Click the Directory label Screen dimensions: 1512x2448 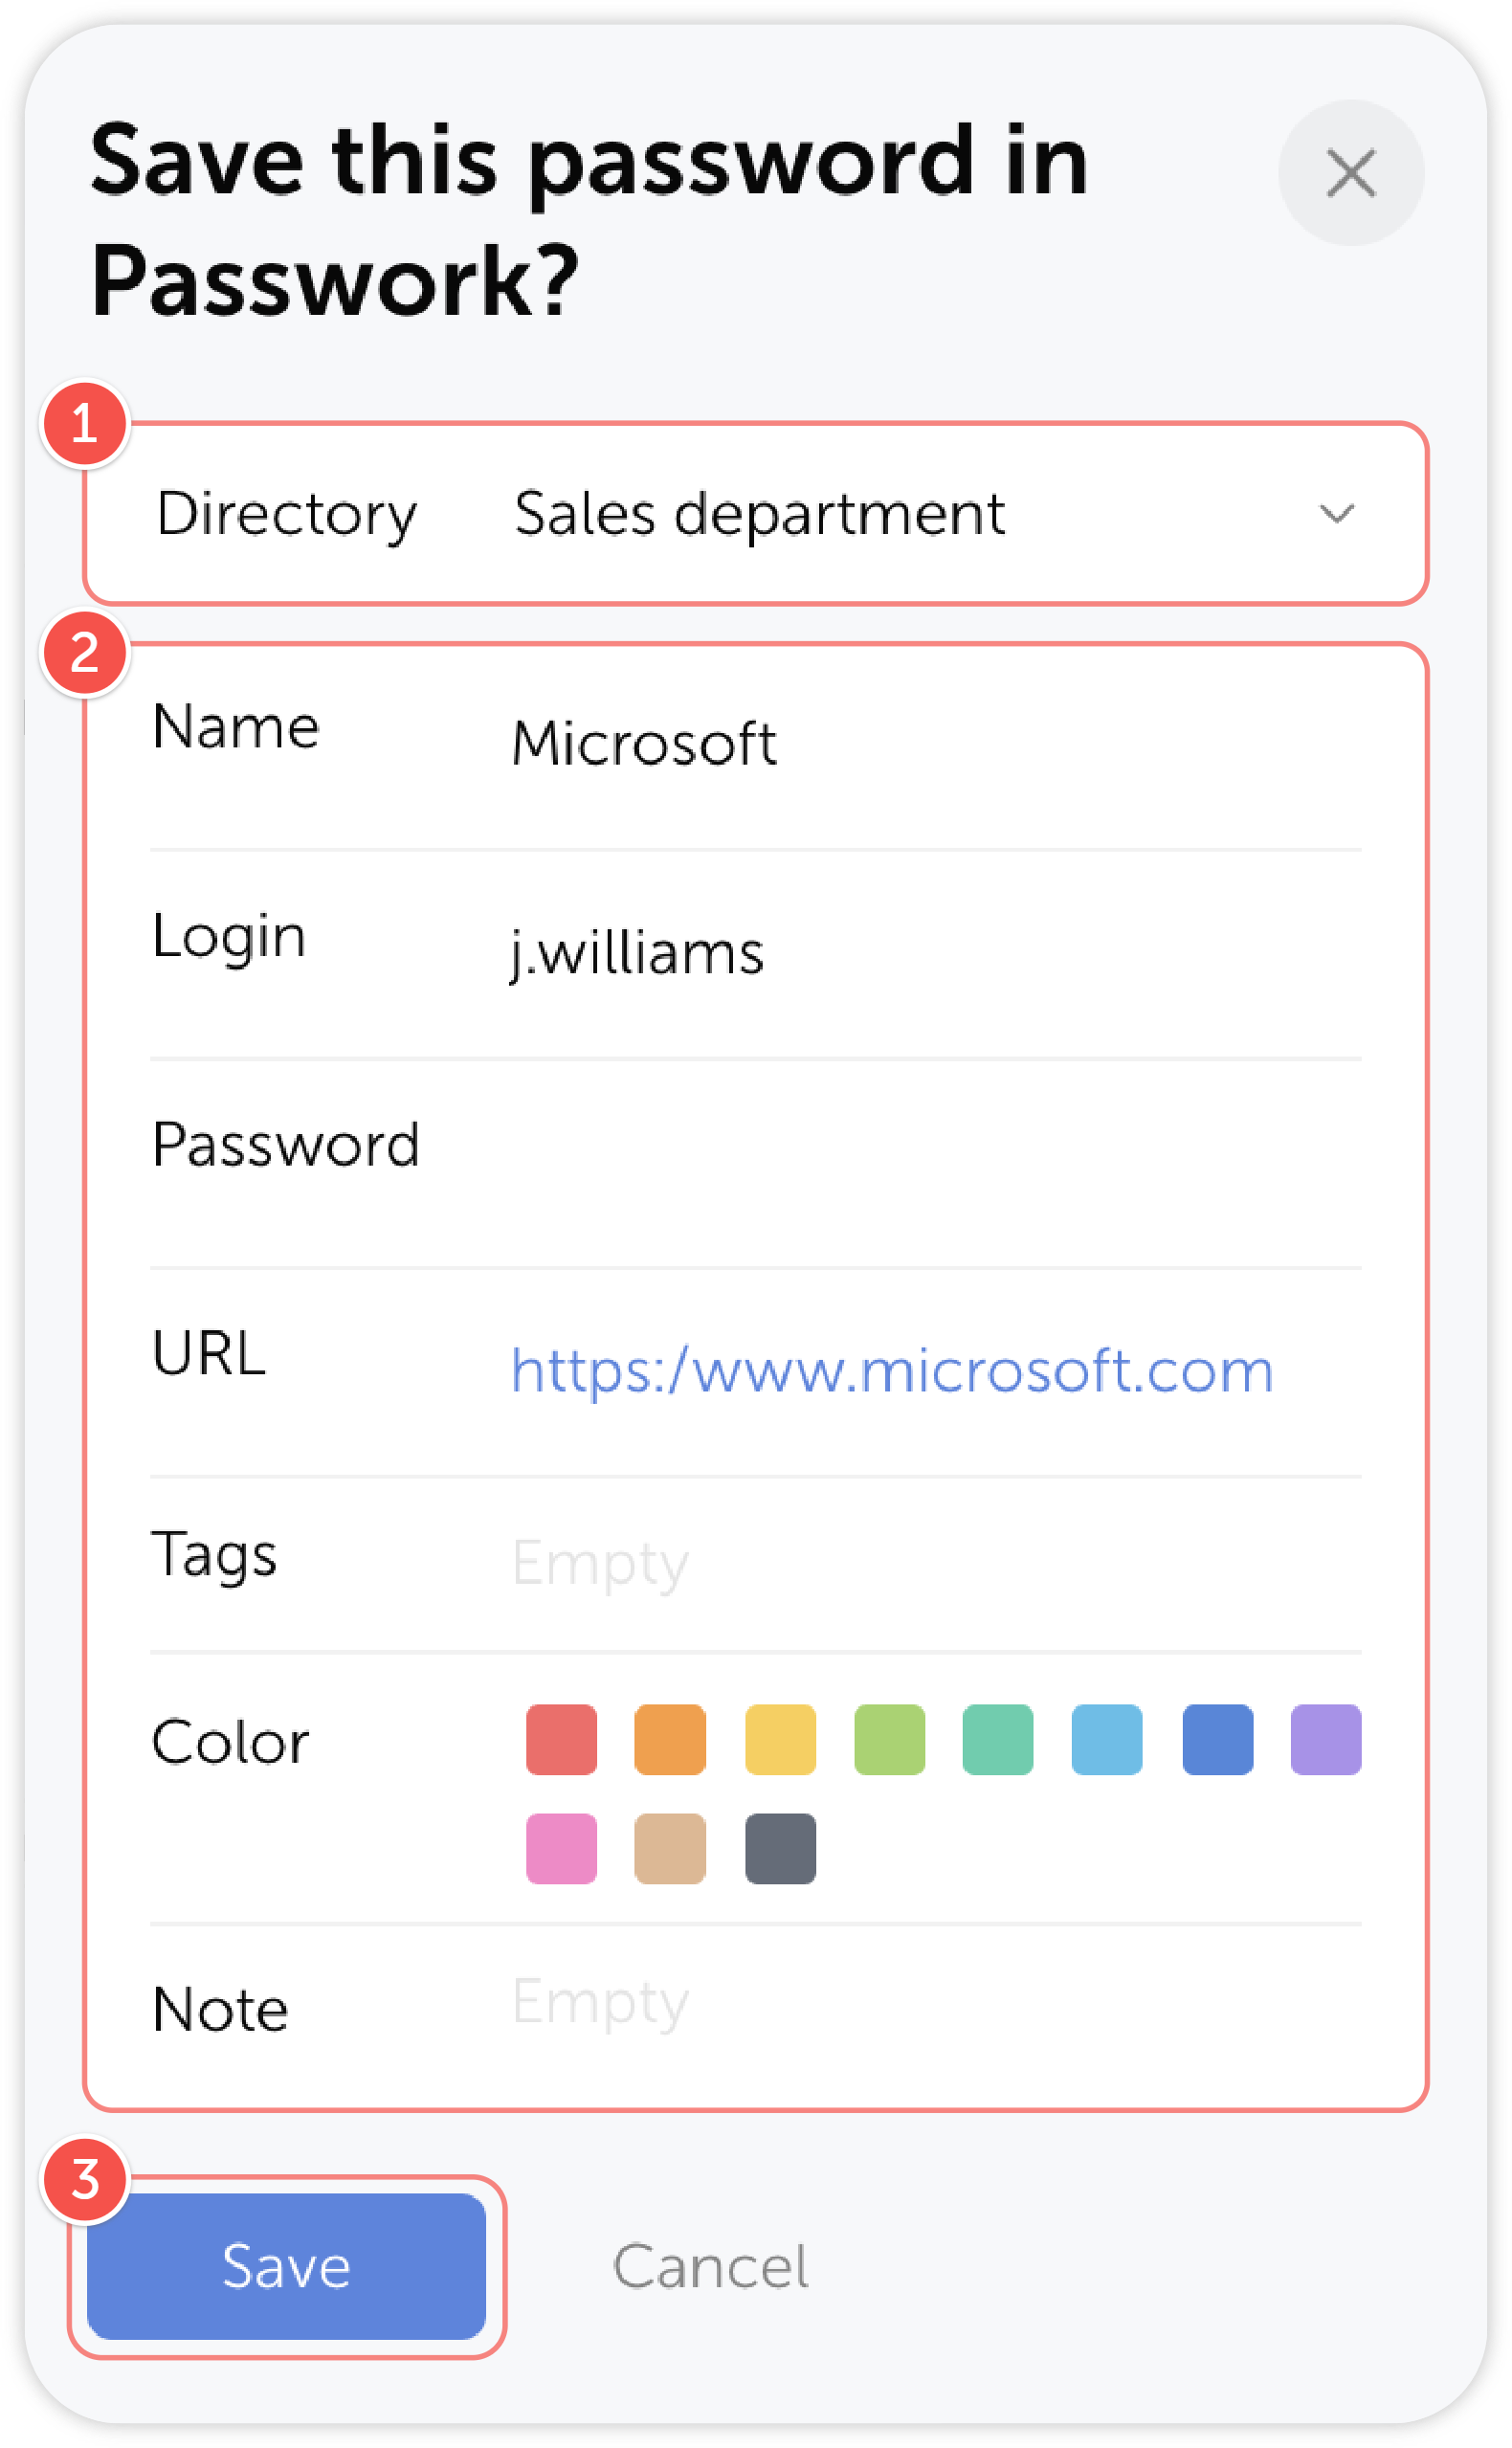point(286,515)
